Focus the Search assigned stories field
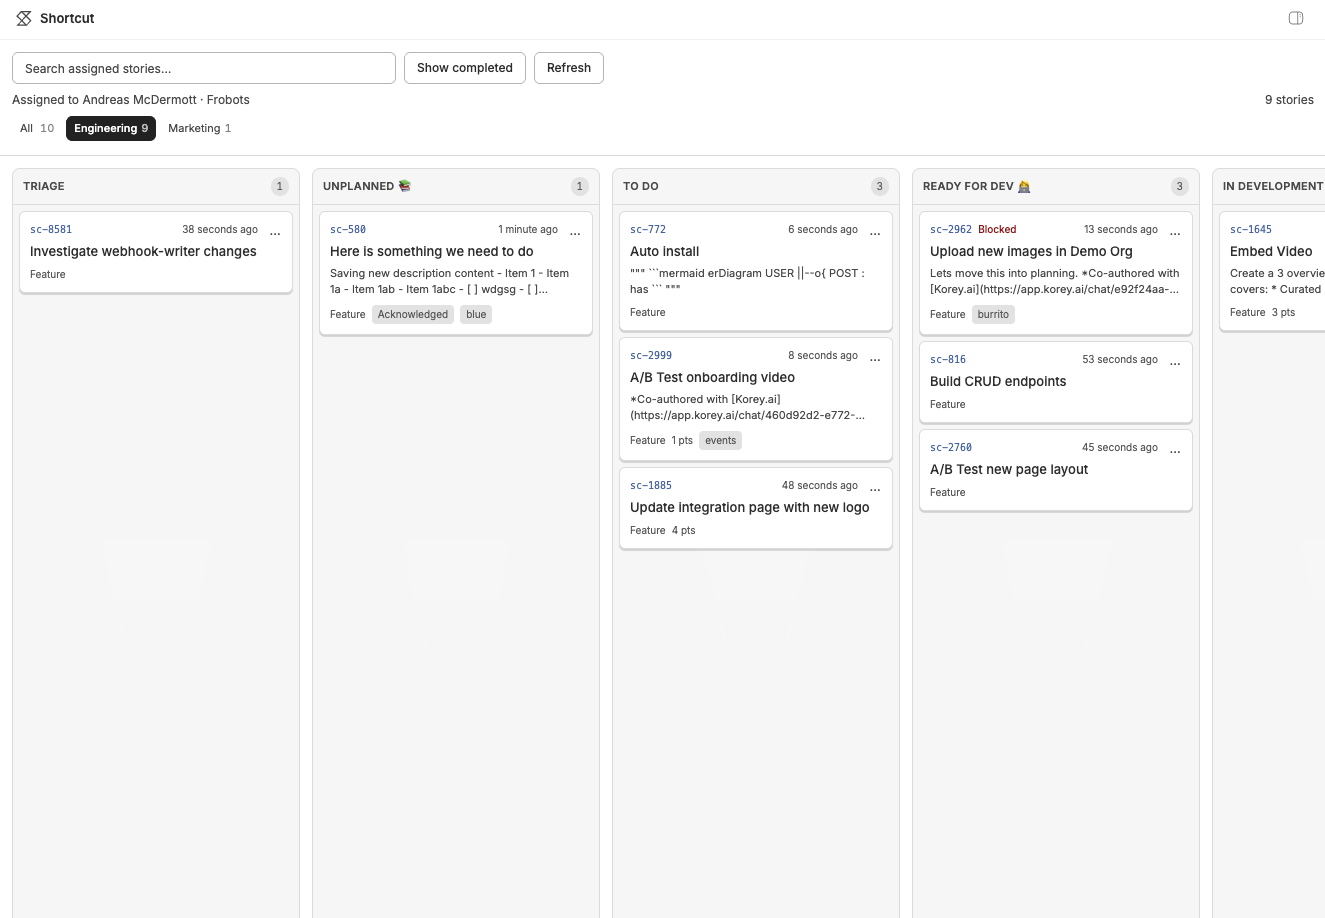 pyautogui.click(x=204, y=68)
